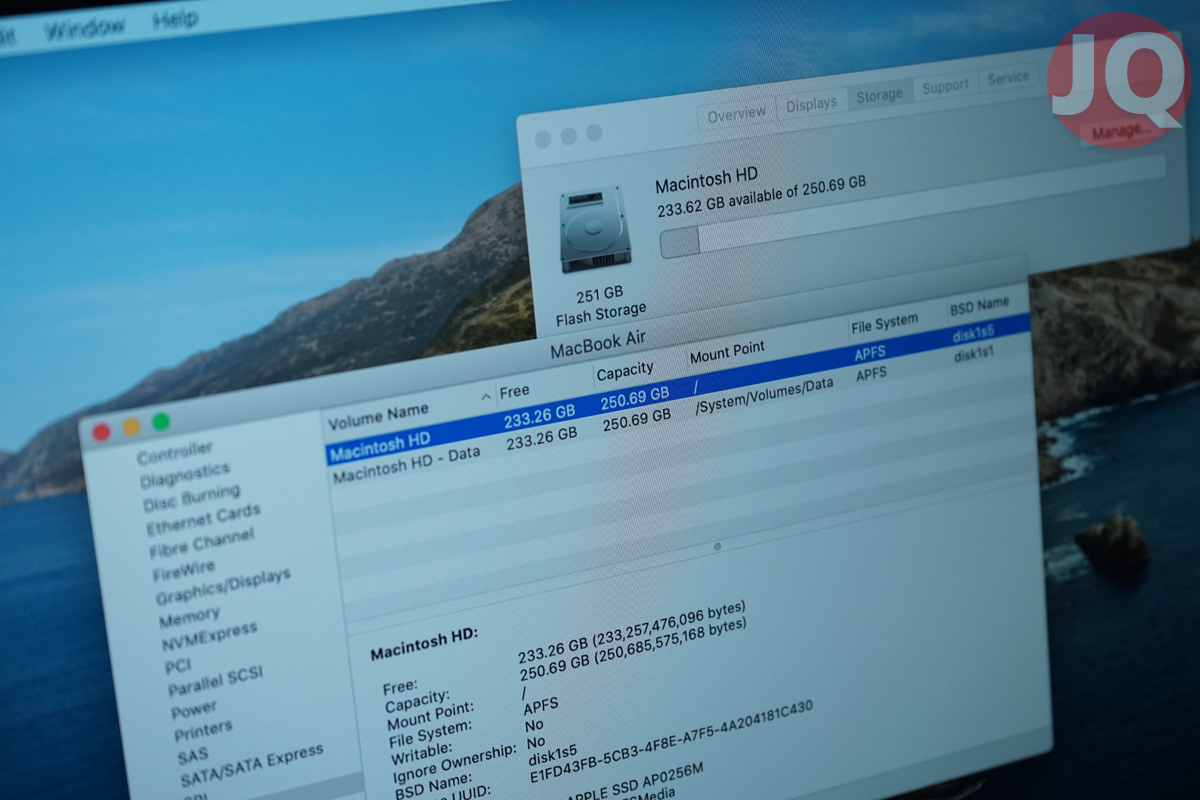
Task: Open the Help menu in menu bar
Action: point(175,20)
